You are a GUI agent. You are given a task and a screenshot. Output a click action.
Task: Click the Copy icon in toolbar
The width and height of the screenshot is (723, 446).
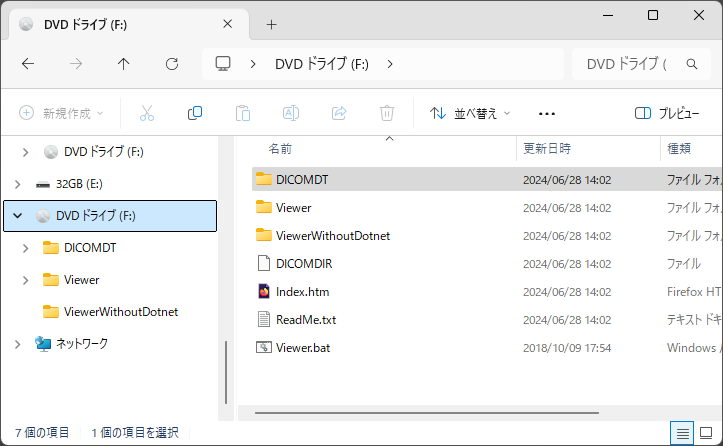coord(195,113)
